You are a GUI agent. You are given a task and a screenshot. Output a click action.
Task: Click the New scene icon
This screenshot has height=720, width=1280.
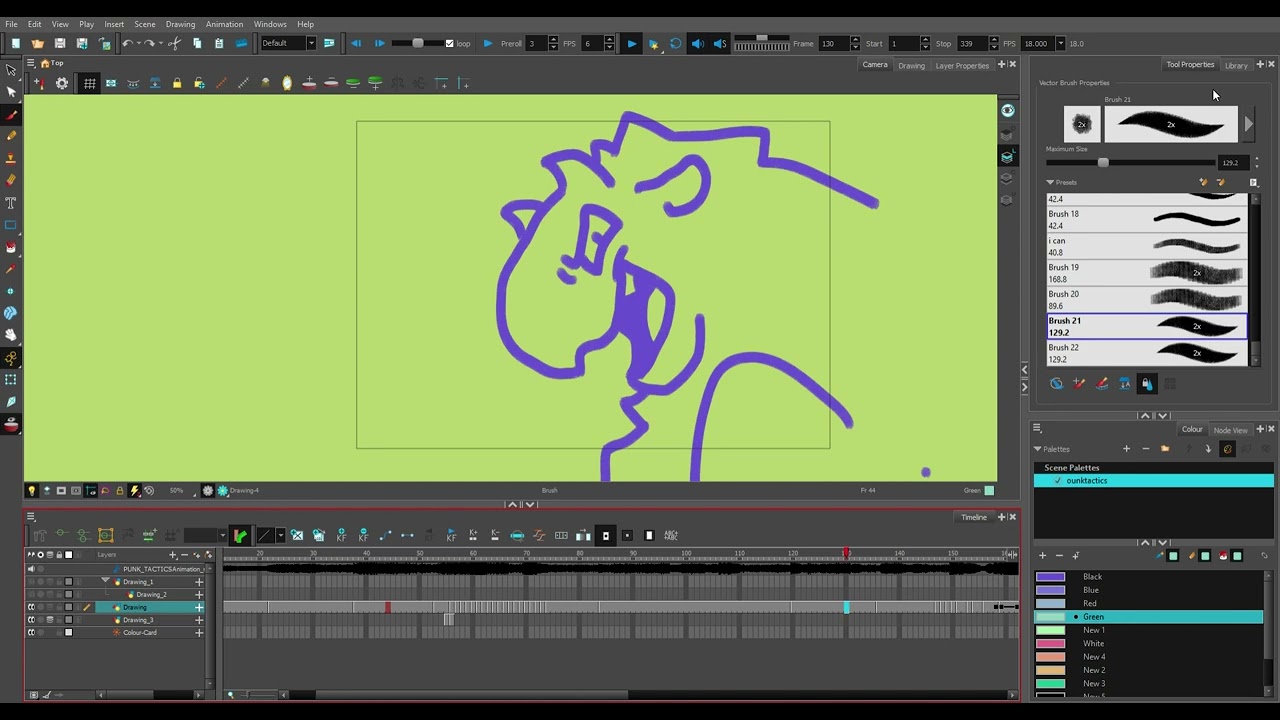[x=16, y=43]
